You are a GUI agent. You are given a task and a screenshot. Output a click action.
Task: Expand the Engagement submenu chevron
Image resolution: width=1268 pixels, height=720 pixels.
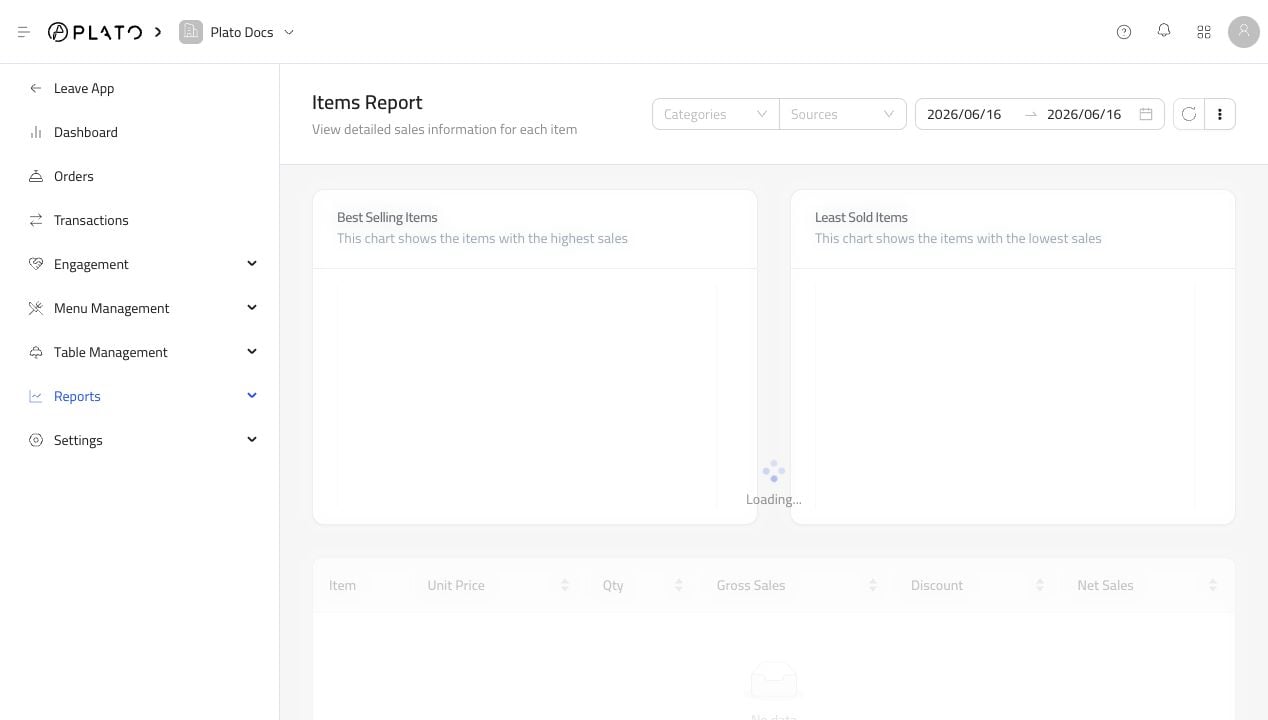click(x=252, y=264)
